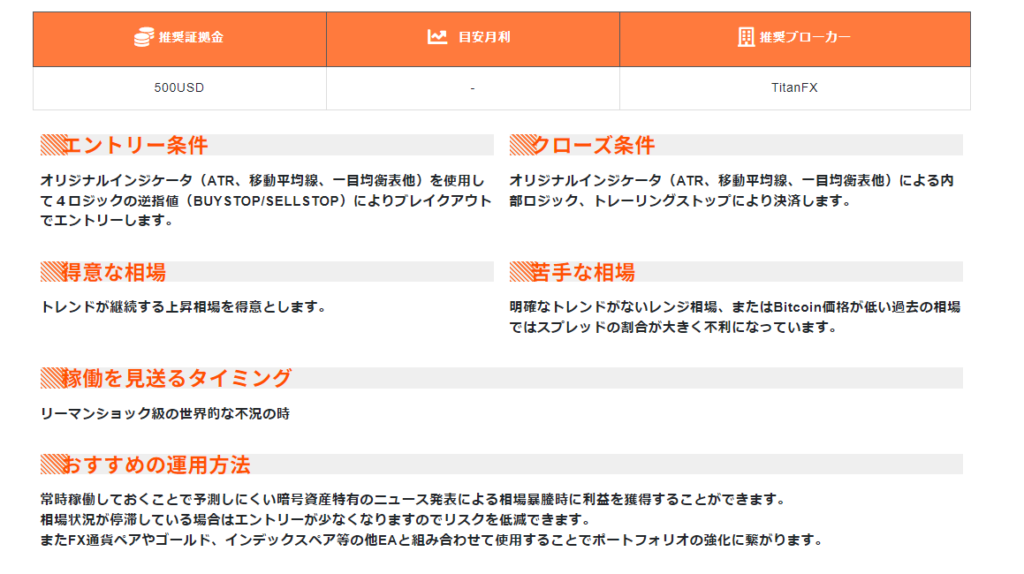Click the TitanFX table cell

[794, 88]
